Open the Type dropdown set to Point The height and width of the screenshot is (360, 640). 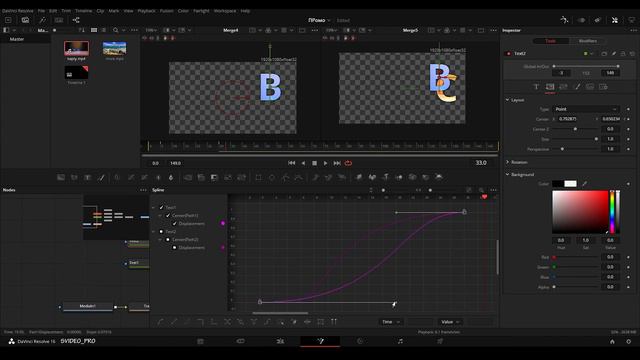click(x=586, y=109)
